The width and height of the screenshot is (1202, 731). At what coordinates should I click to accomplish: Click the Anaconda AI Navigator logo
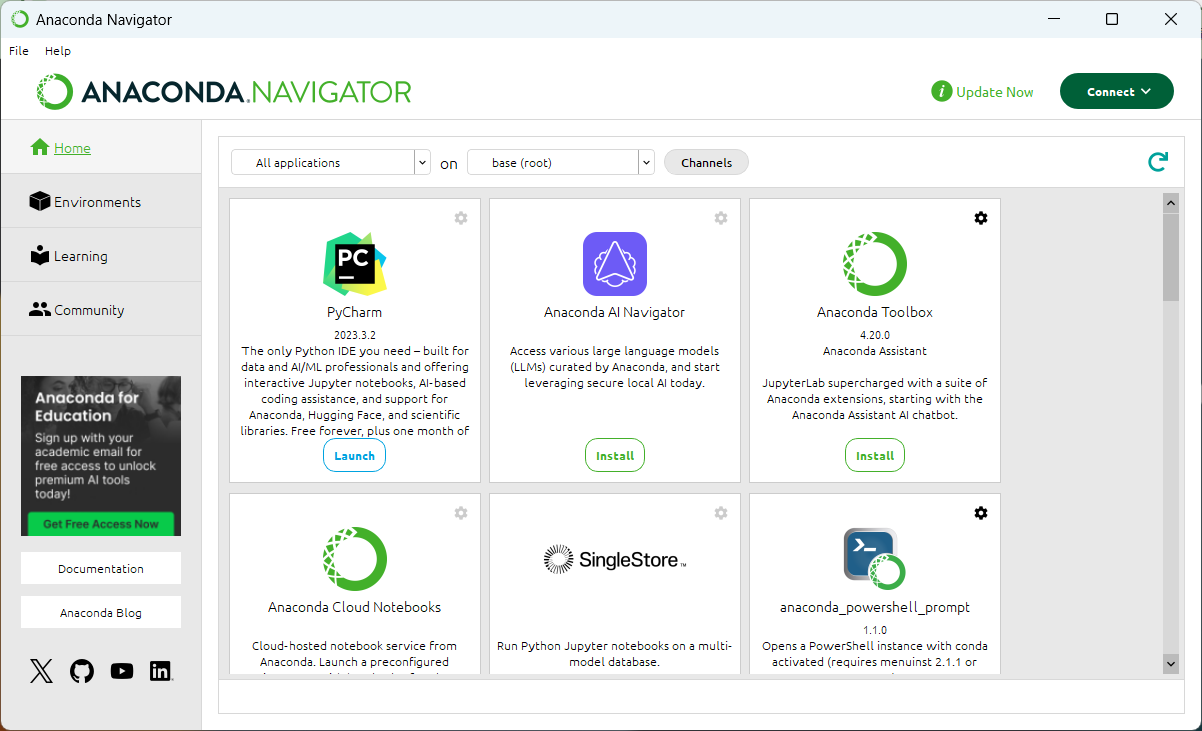615,264
